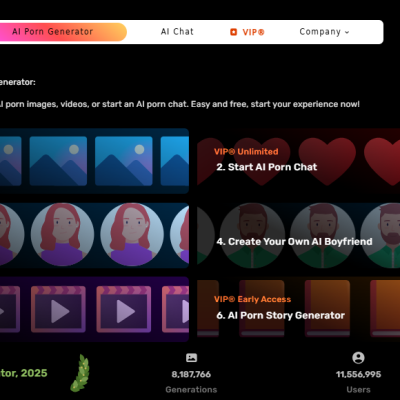The image size is (400, 400).
Task: Click the 8,187,766 generations counter
Action: point(191,374)
